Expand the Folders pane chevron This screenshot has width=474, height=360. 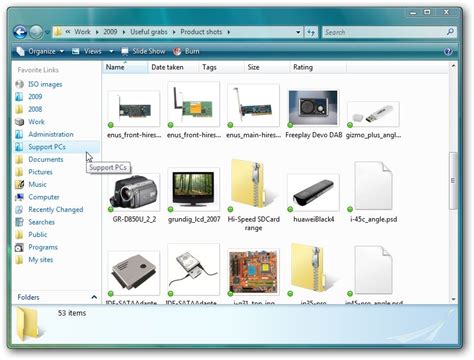pyautogui.click(x=94, y=297)
